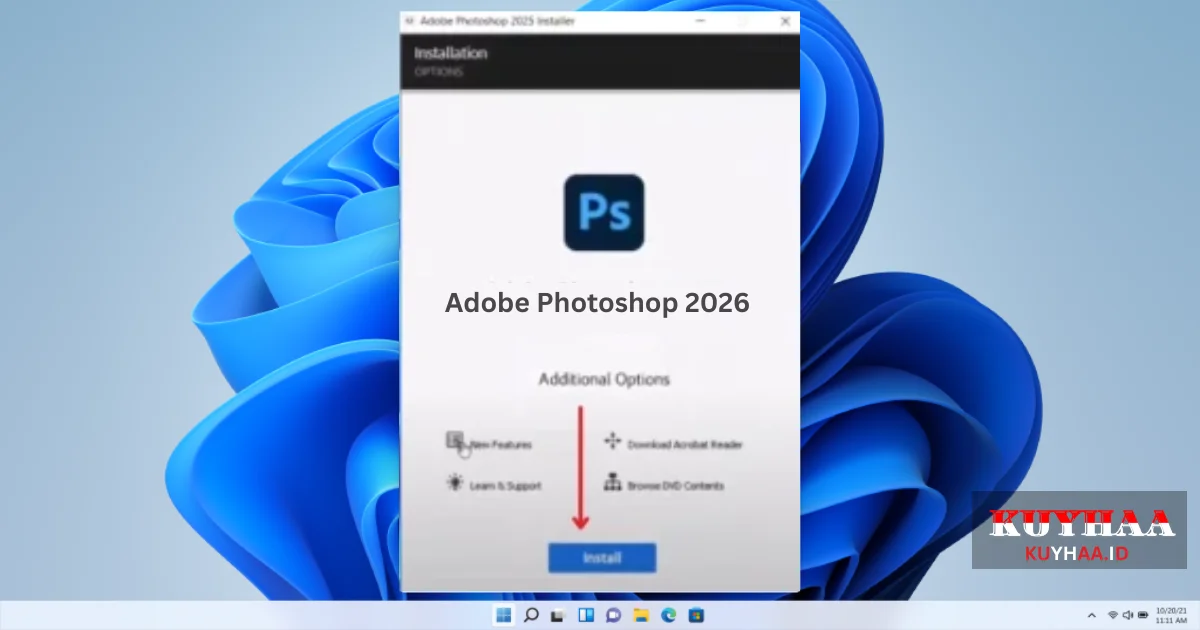Open the Windows Start menu
This screenshot has width=1200, height=630.
(x=504, y=616)
